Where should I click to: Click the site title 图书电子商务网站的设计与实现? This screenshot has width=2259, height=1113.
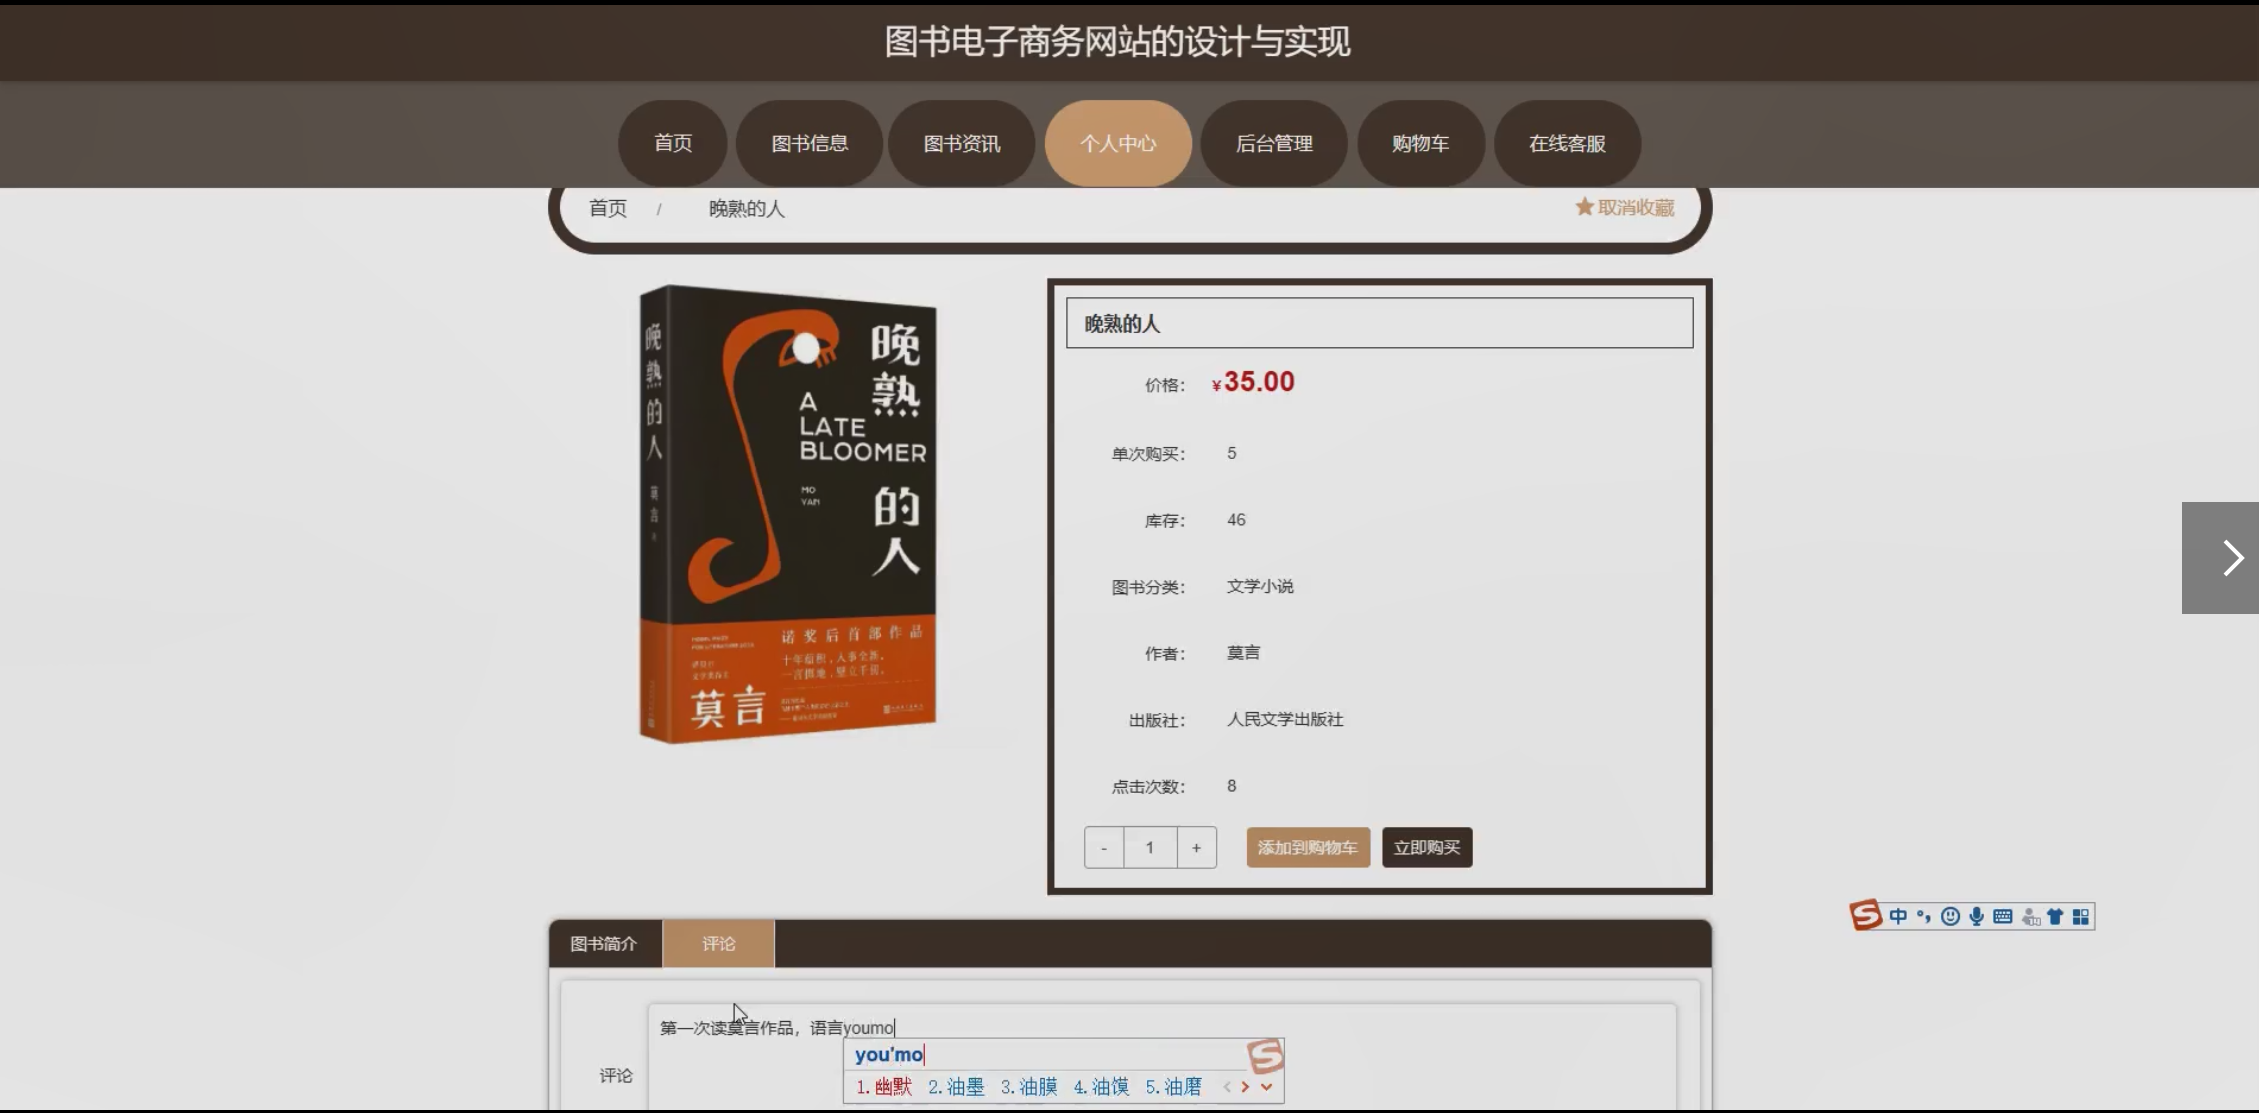[x=1117, y=41]
